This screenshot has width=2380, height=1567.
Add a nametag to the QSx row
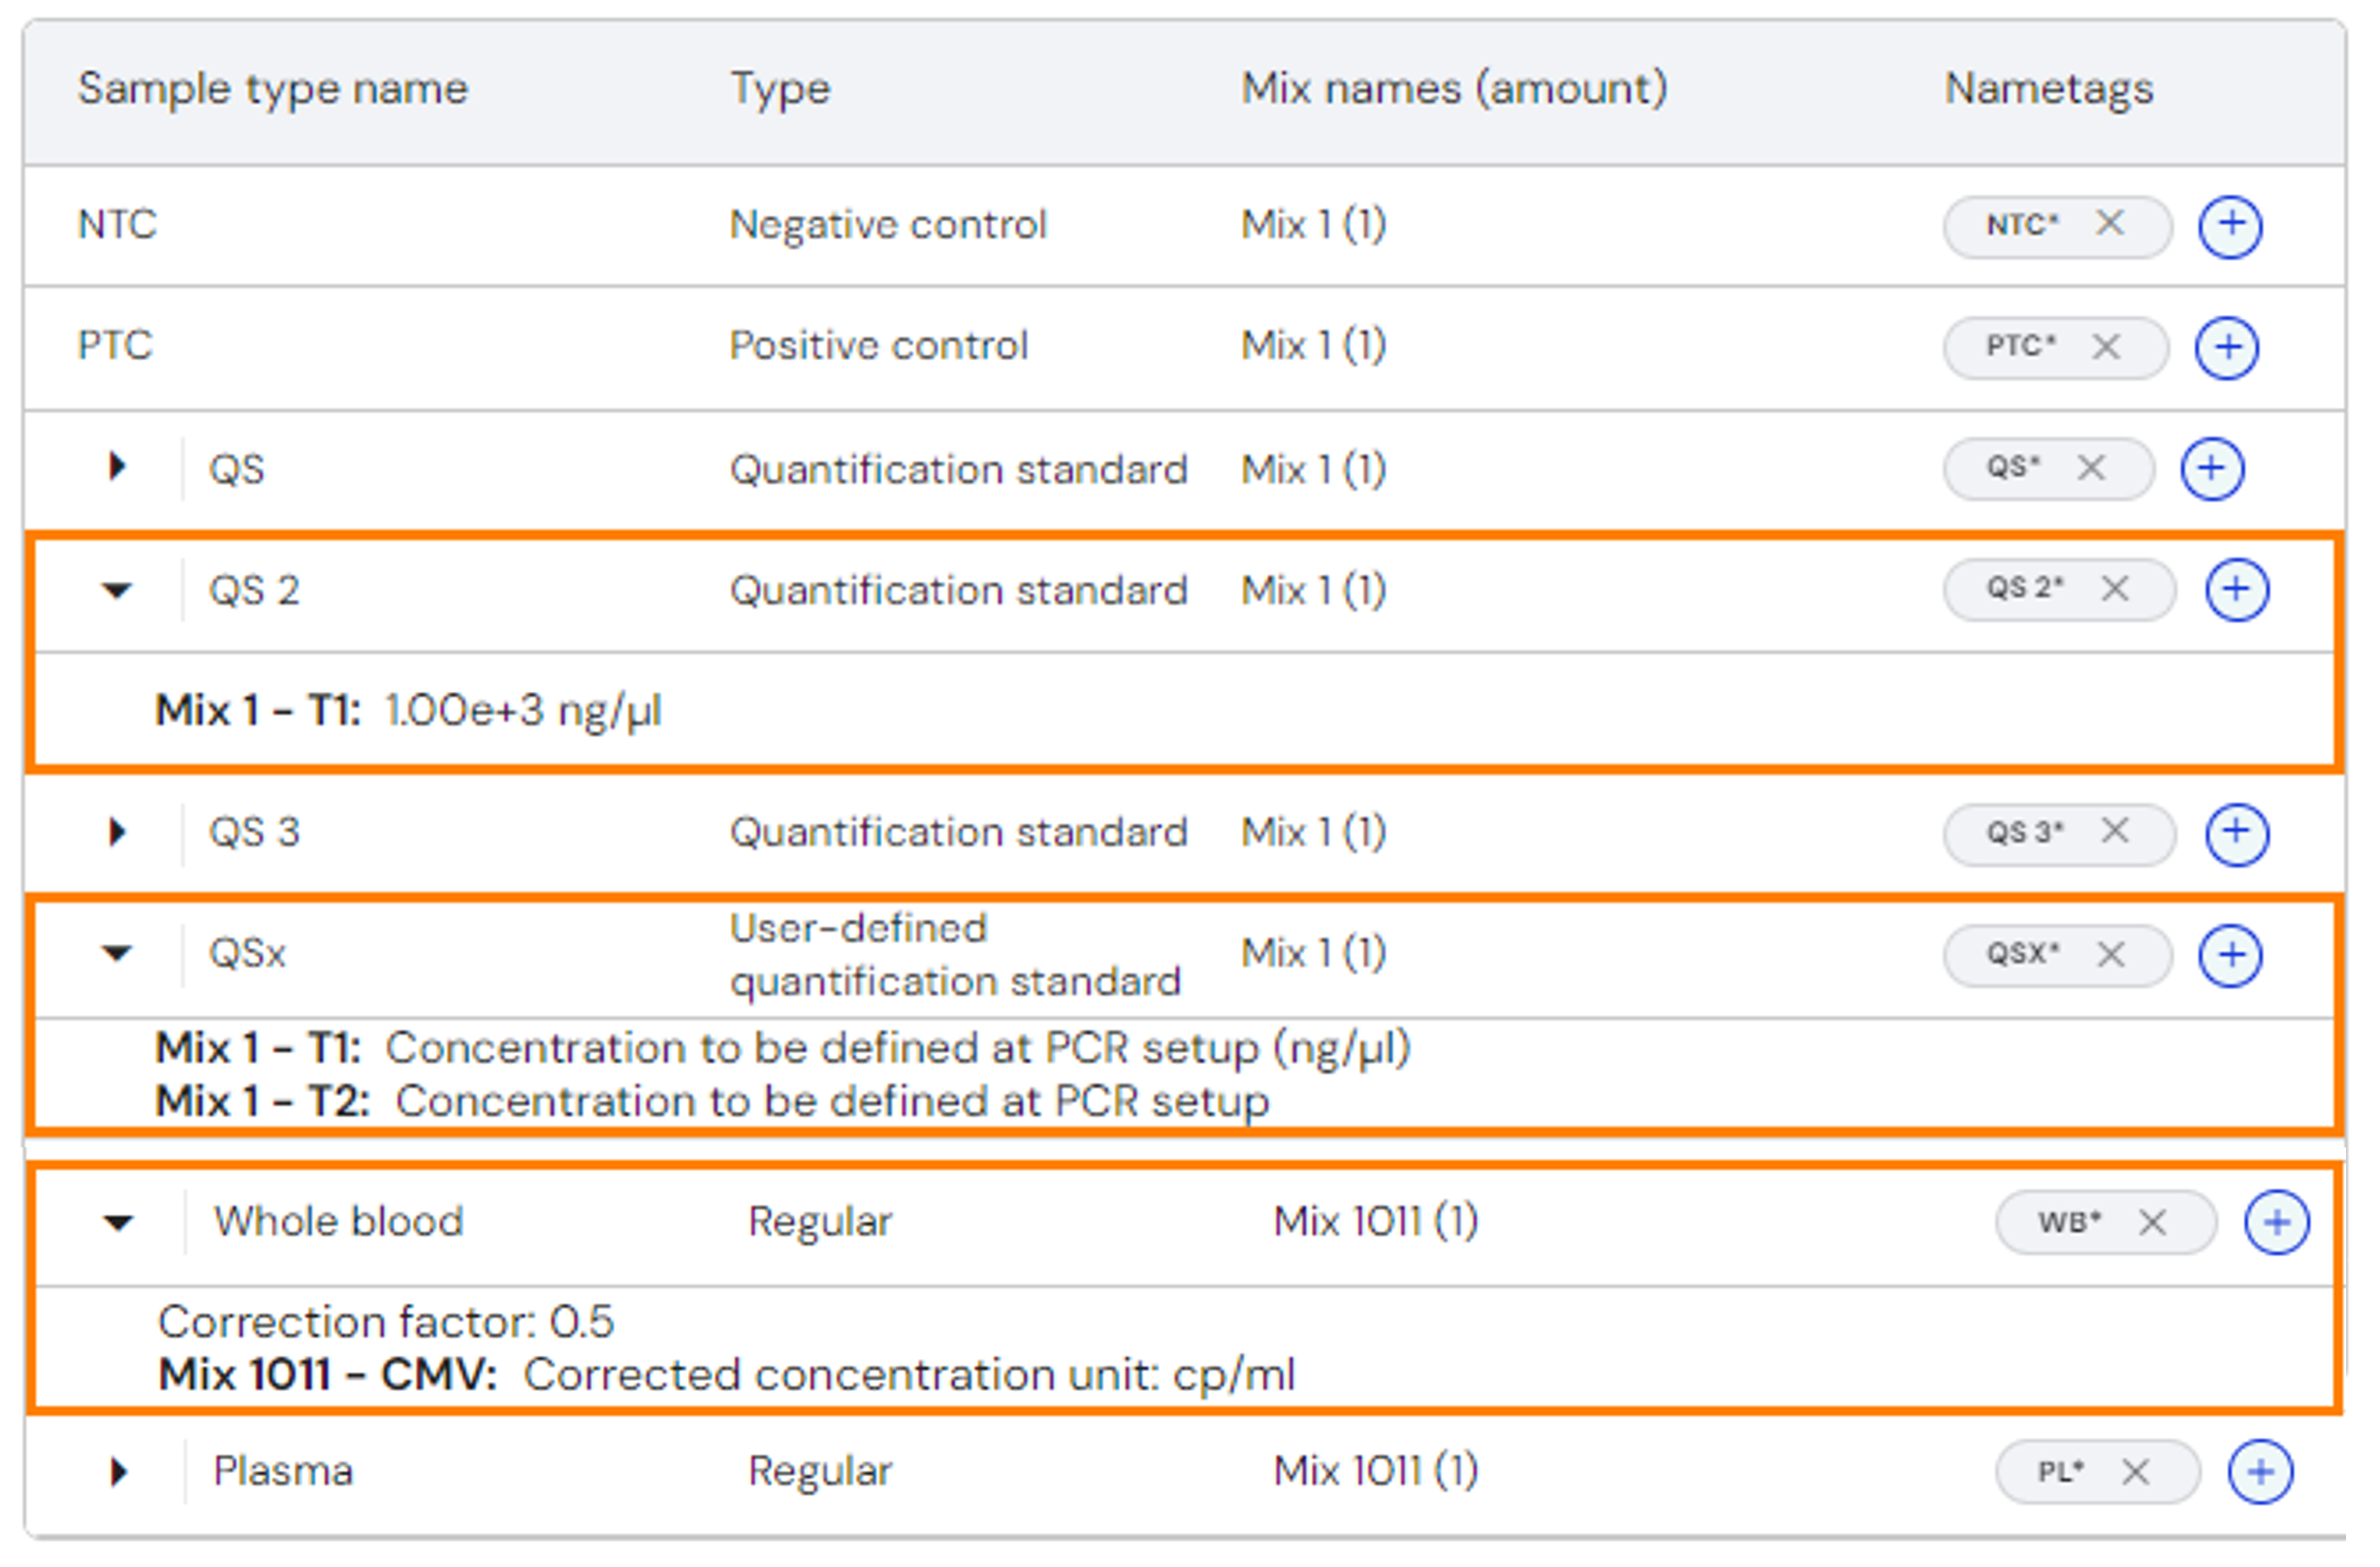pos(2229,955)
